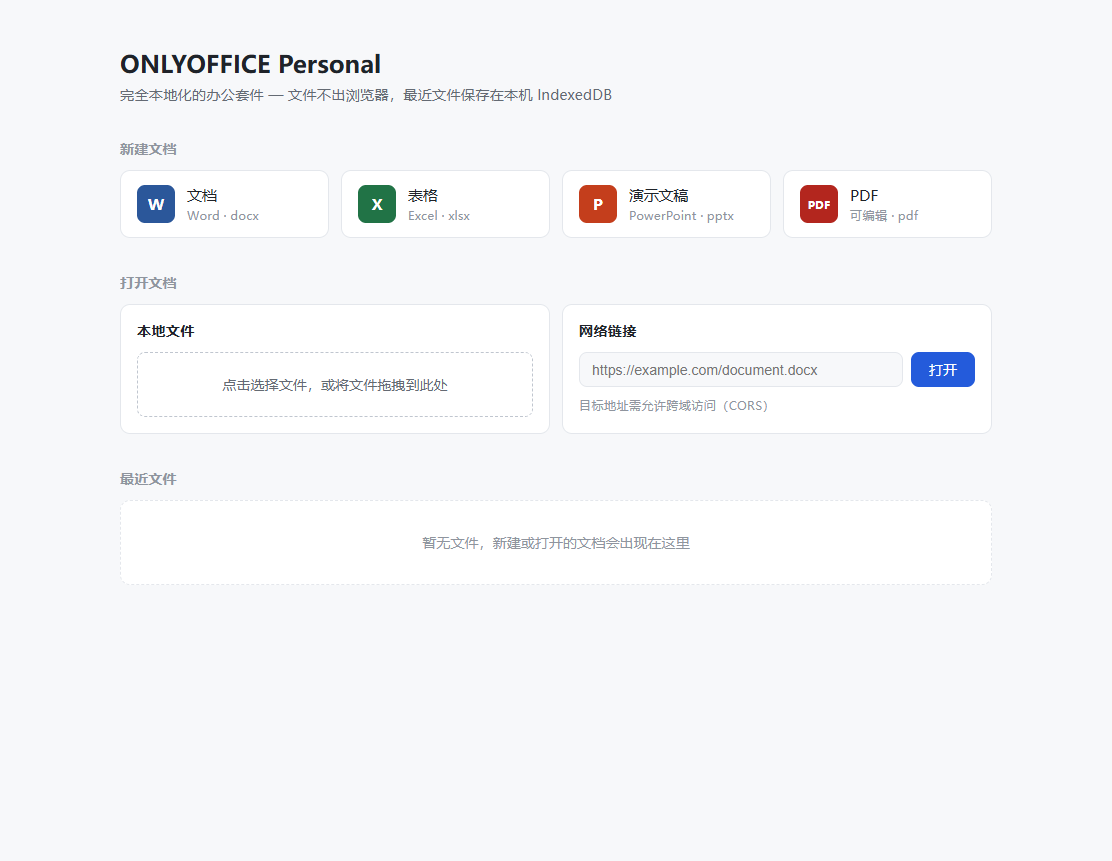
Task: Click the 打开文档 section heading
Action: click(x=148, y=283)
